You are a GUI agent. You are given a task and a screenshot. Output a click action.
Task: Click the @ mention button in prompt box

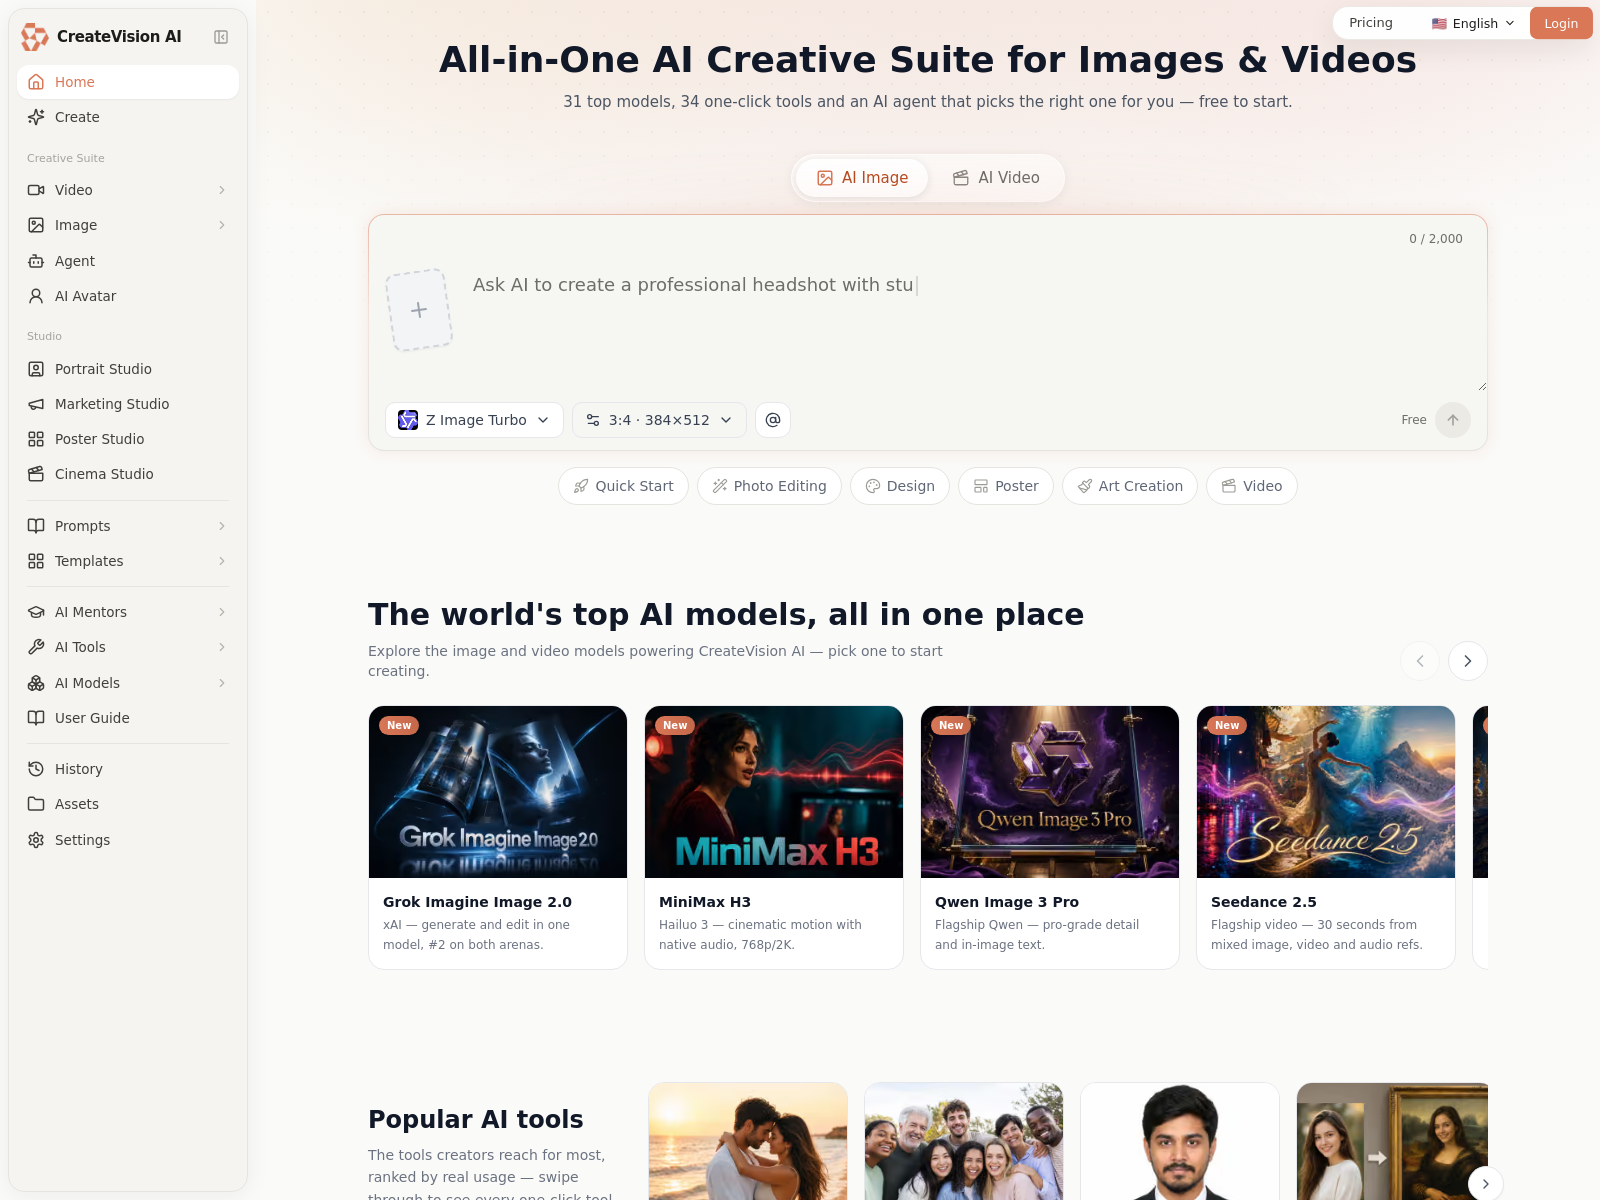[x=773, y=420]
